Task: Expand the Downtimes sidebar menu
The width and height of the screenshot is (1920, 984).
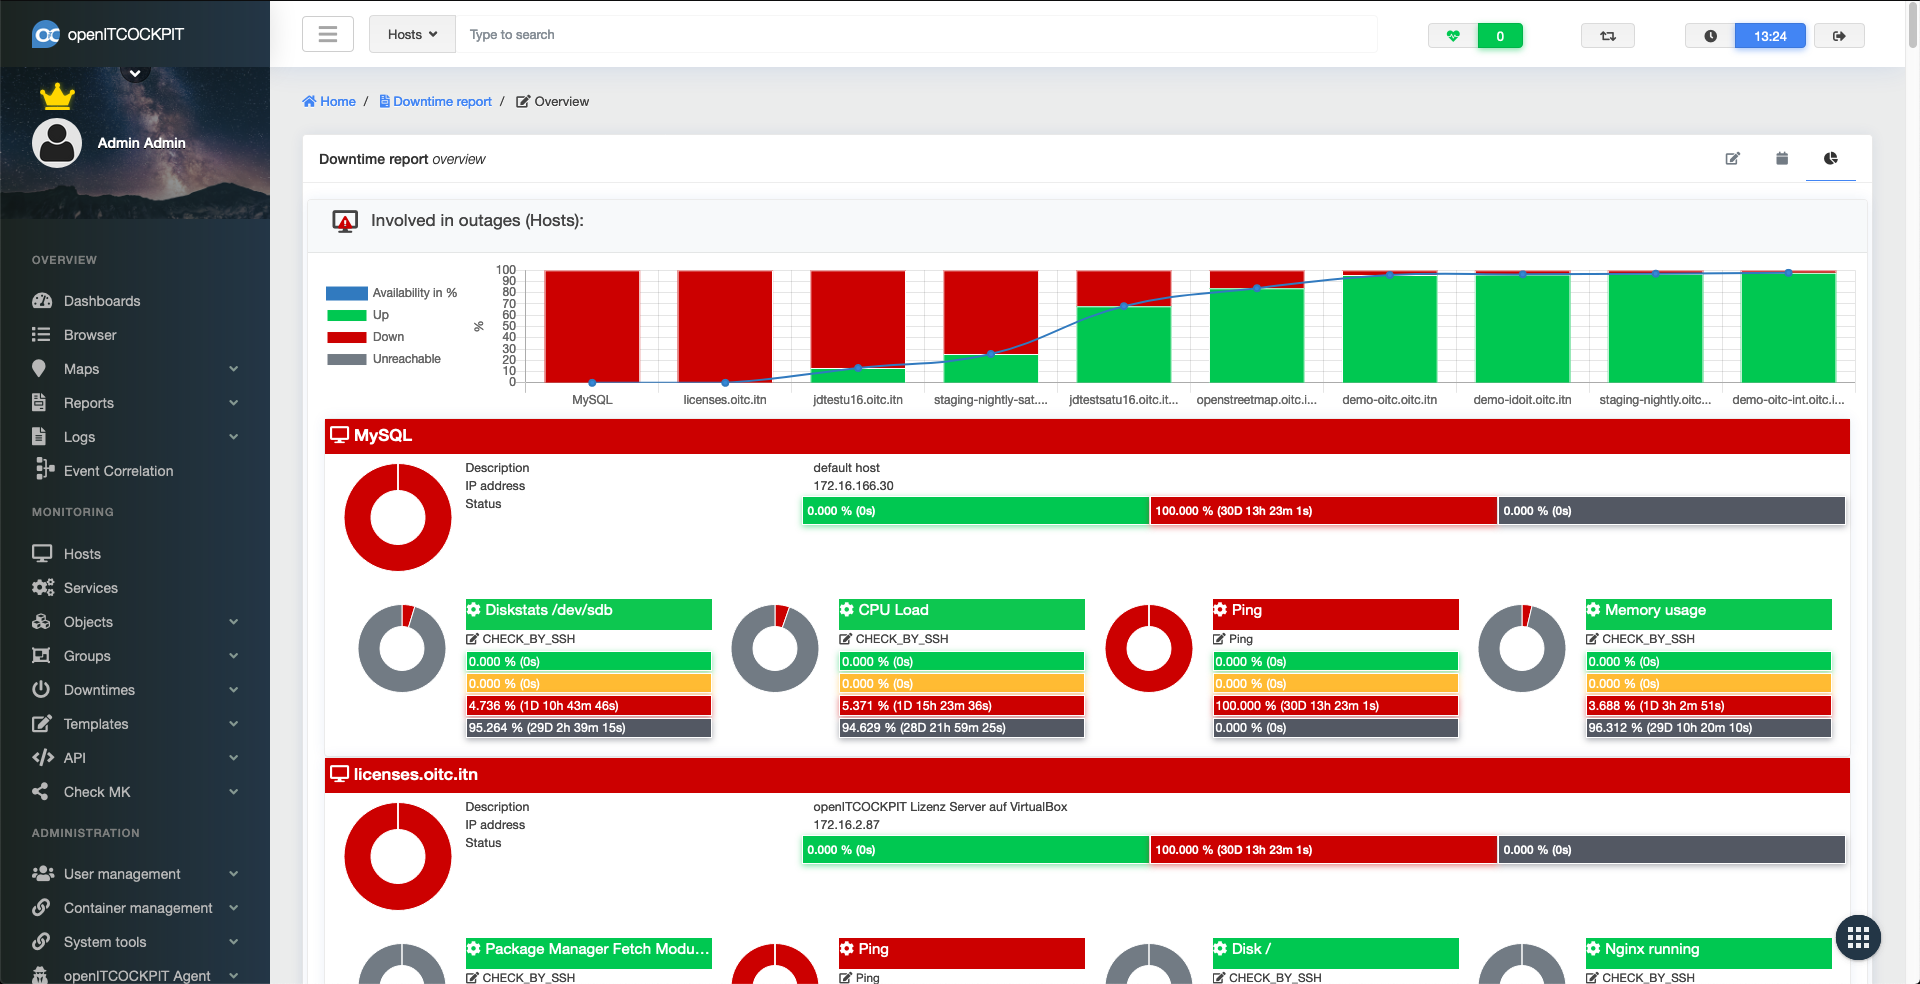Action: 135,690
